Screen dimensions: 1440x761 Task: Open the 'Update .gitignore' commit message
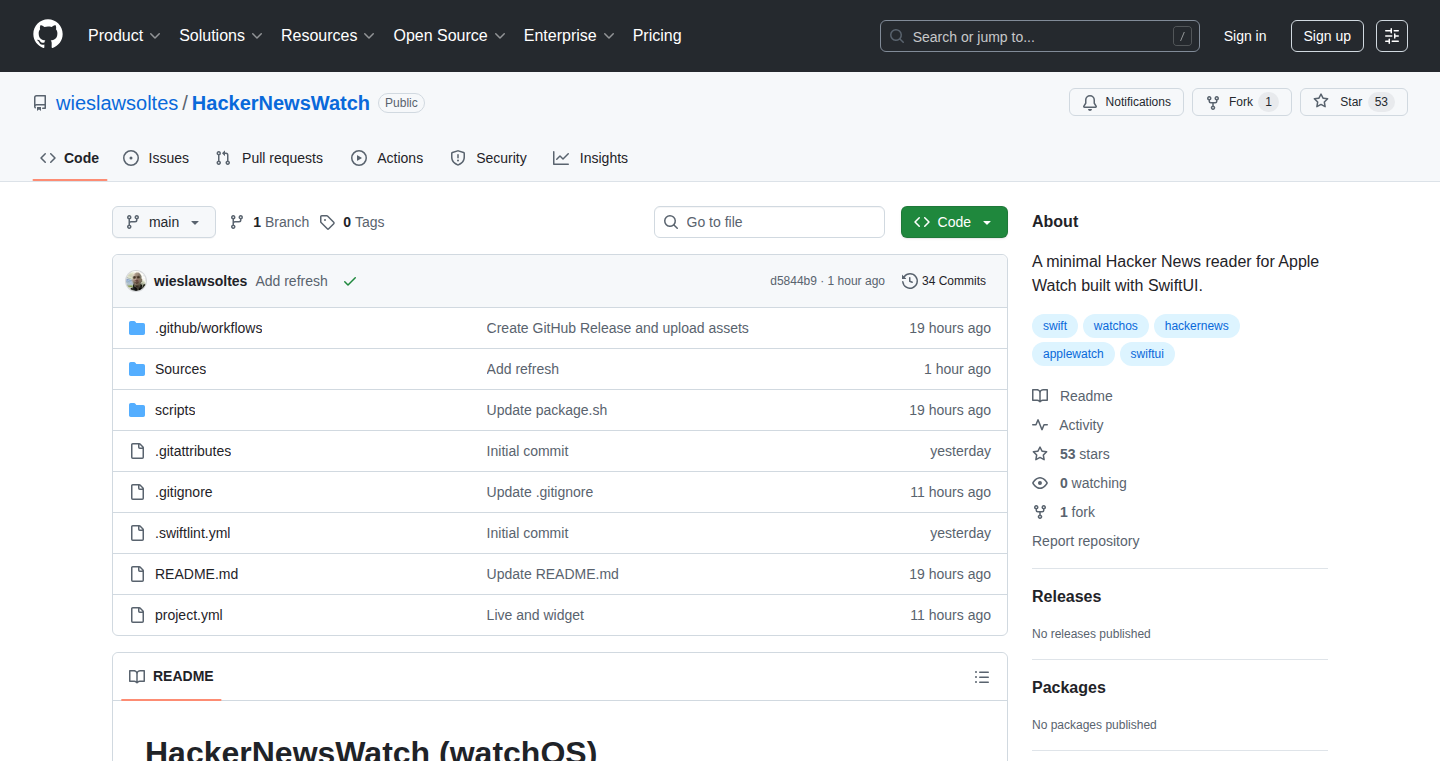tap(540, 492)
